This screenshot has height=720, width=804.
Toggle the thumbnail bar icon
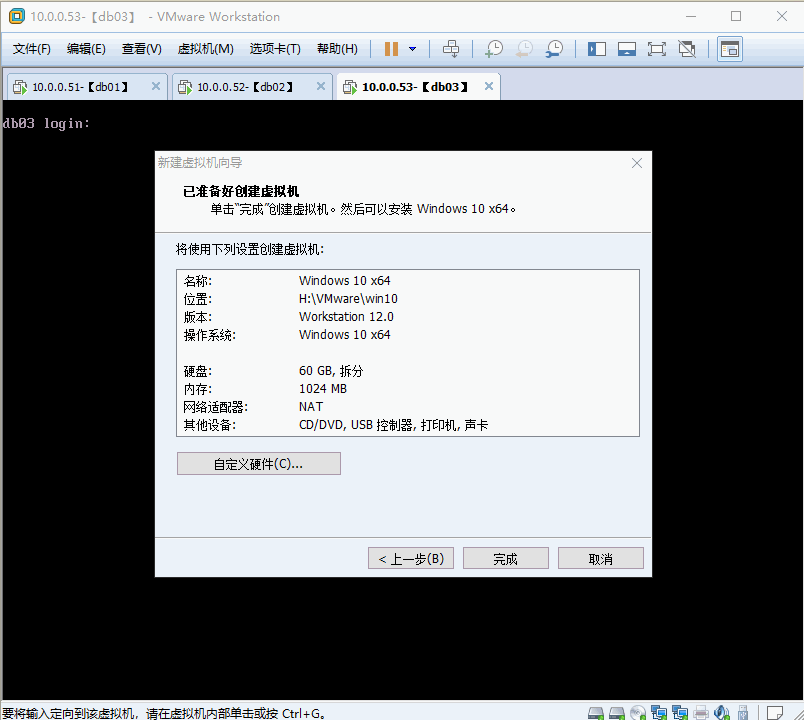point(627,49)
